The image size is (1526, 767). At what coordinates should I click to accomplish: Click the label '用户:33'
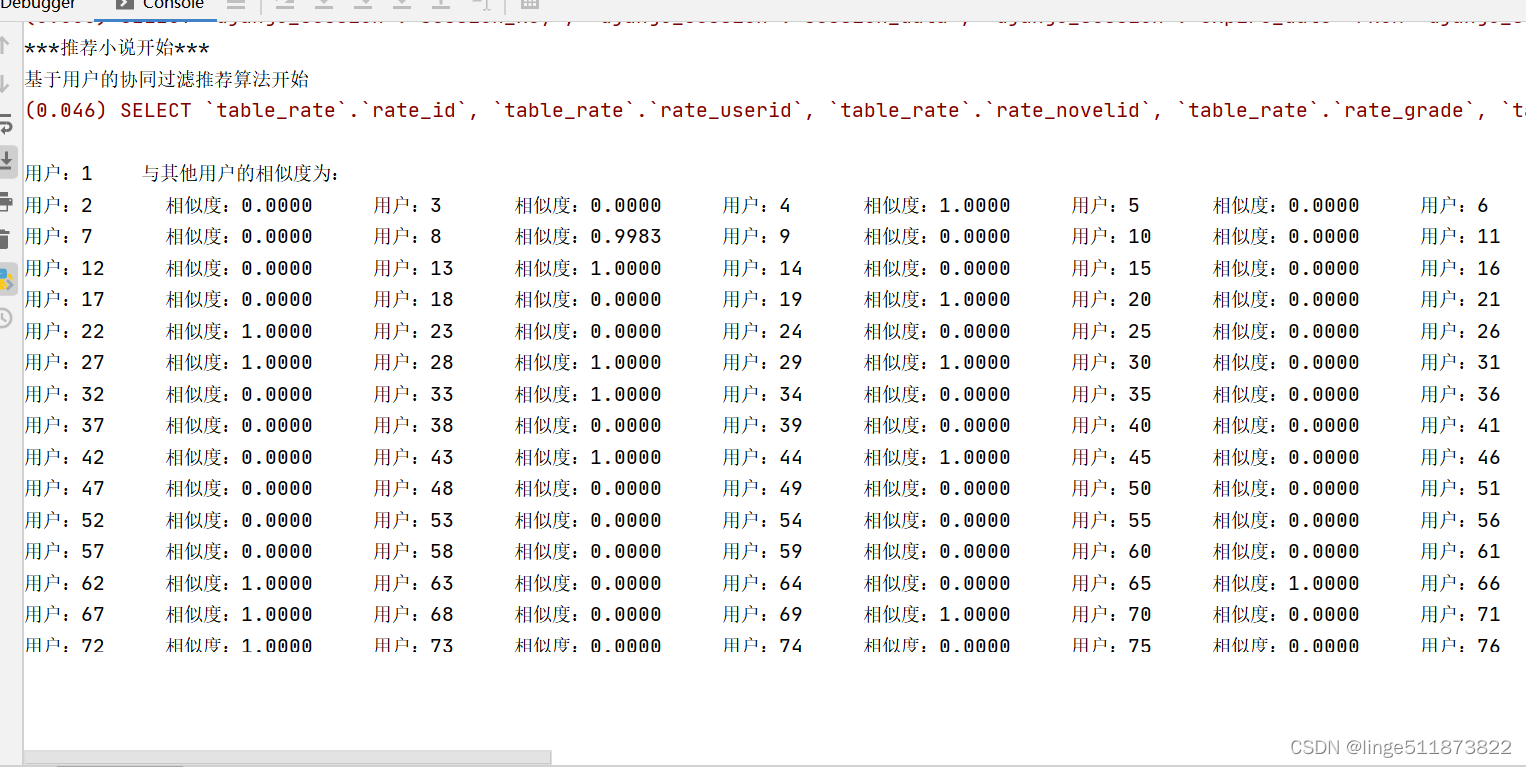pos(414,395)
